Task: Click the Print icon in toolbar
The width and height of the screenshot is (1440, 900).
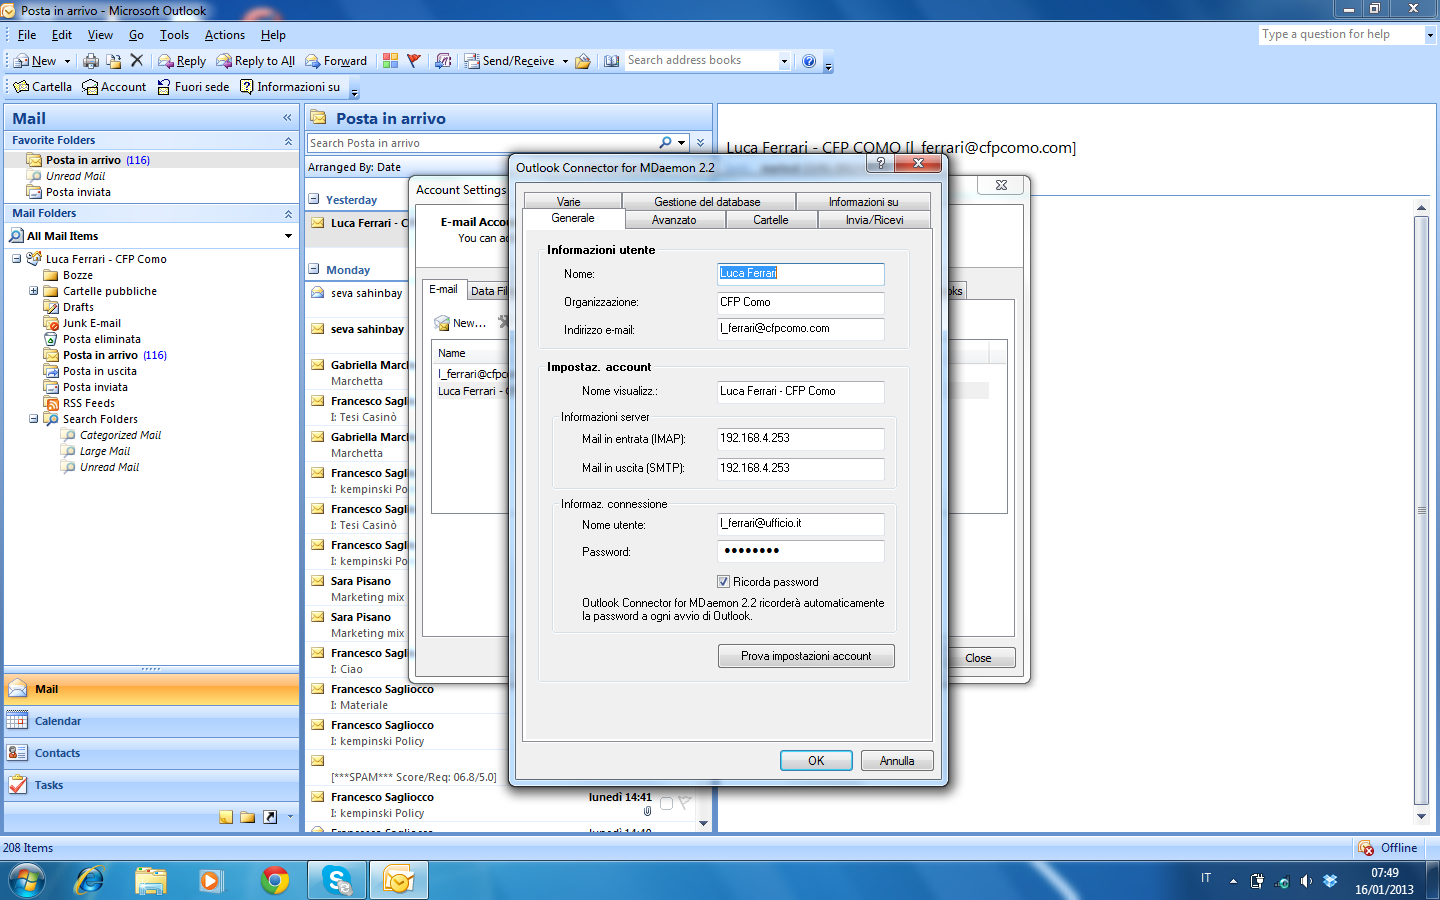Action: [x=91, y=61]
